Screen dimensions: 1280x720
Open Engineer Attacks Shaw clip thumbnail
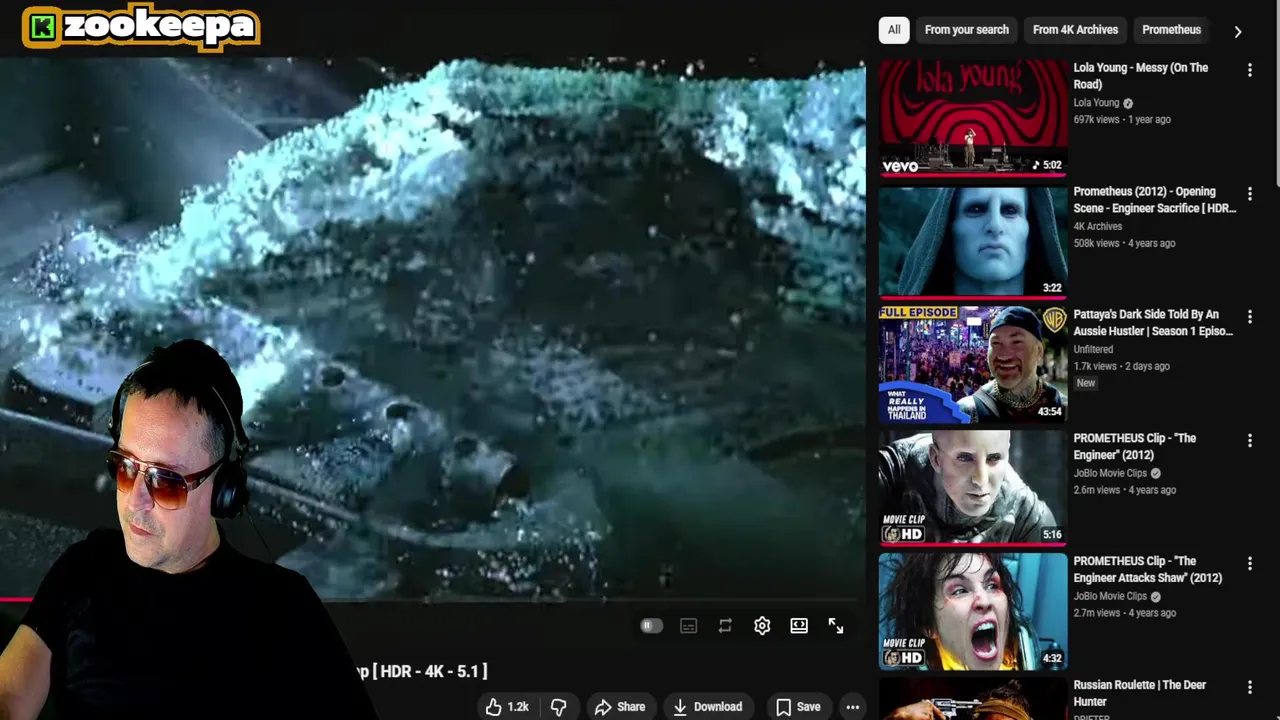coord(973,612)
